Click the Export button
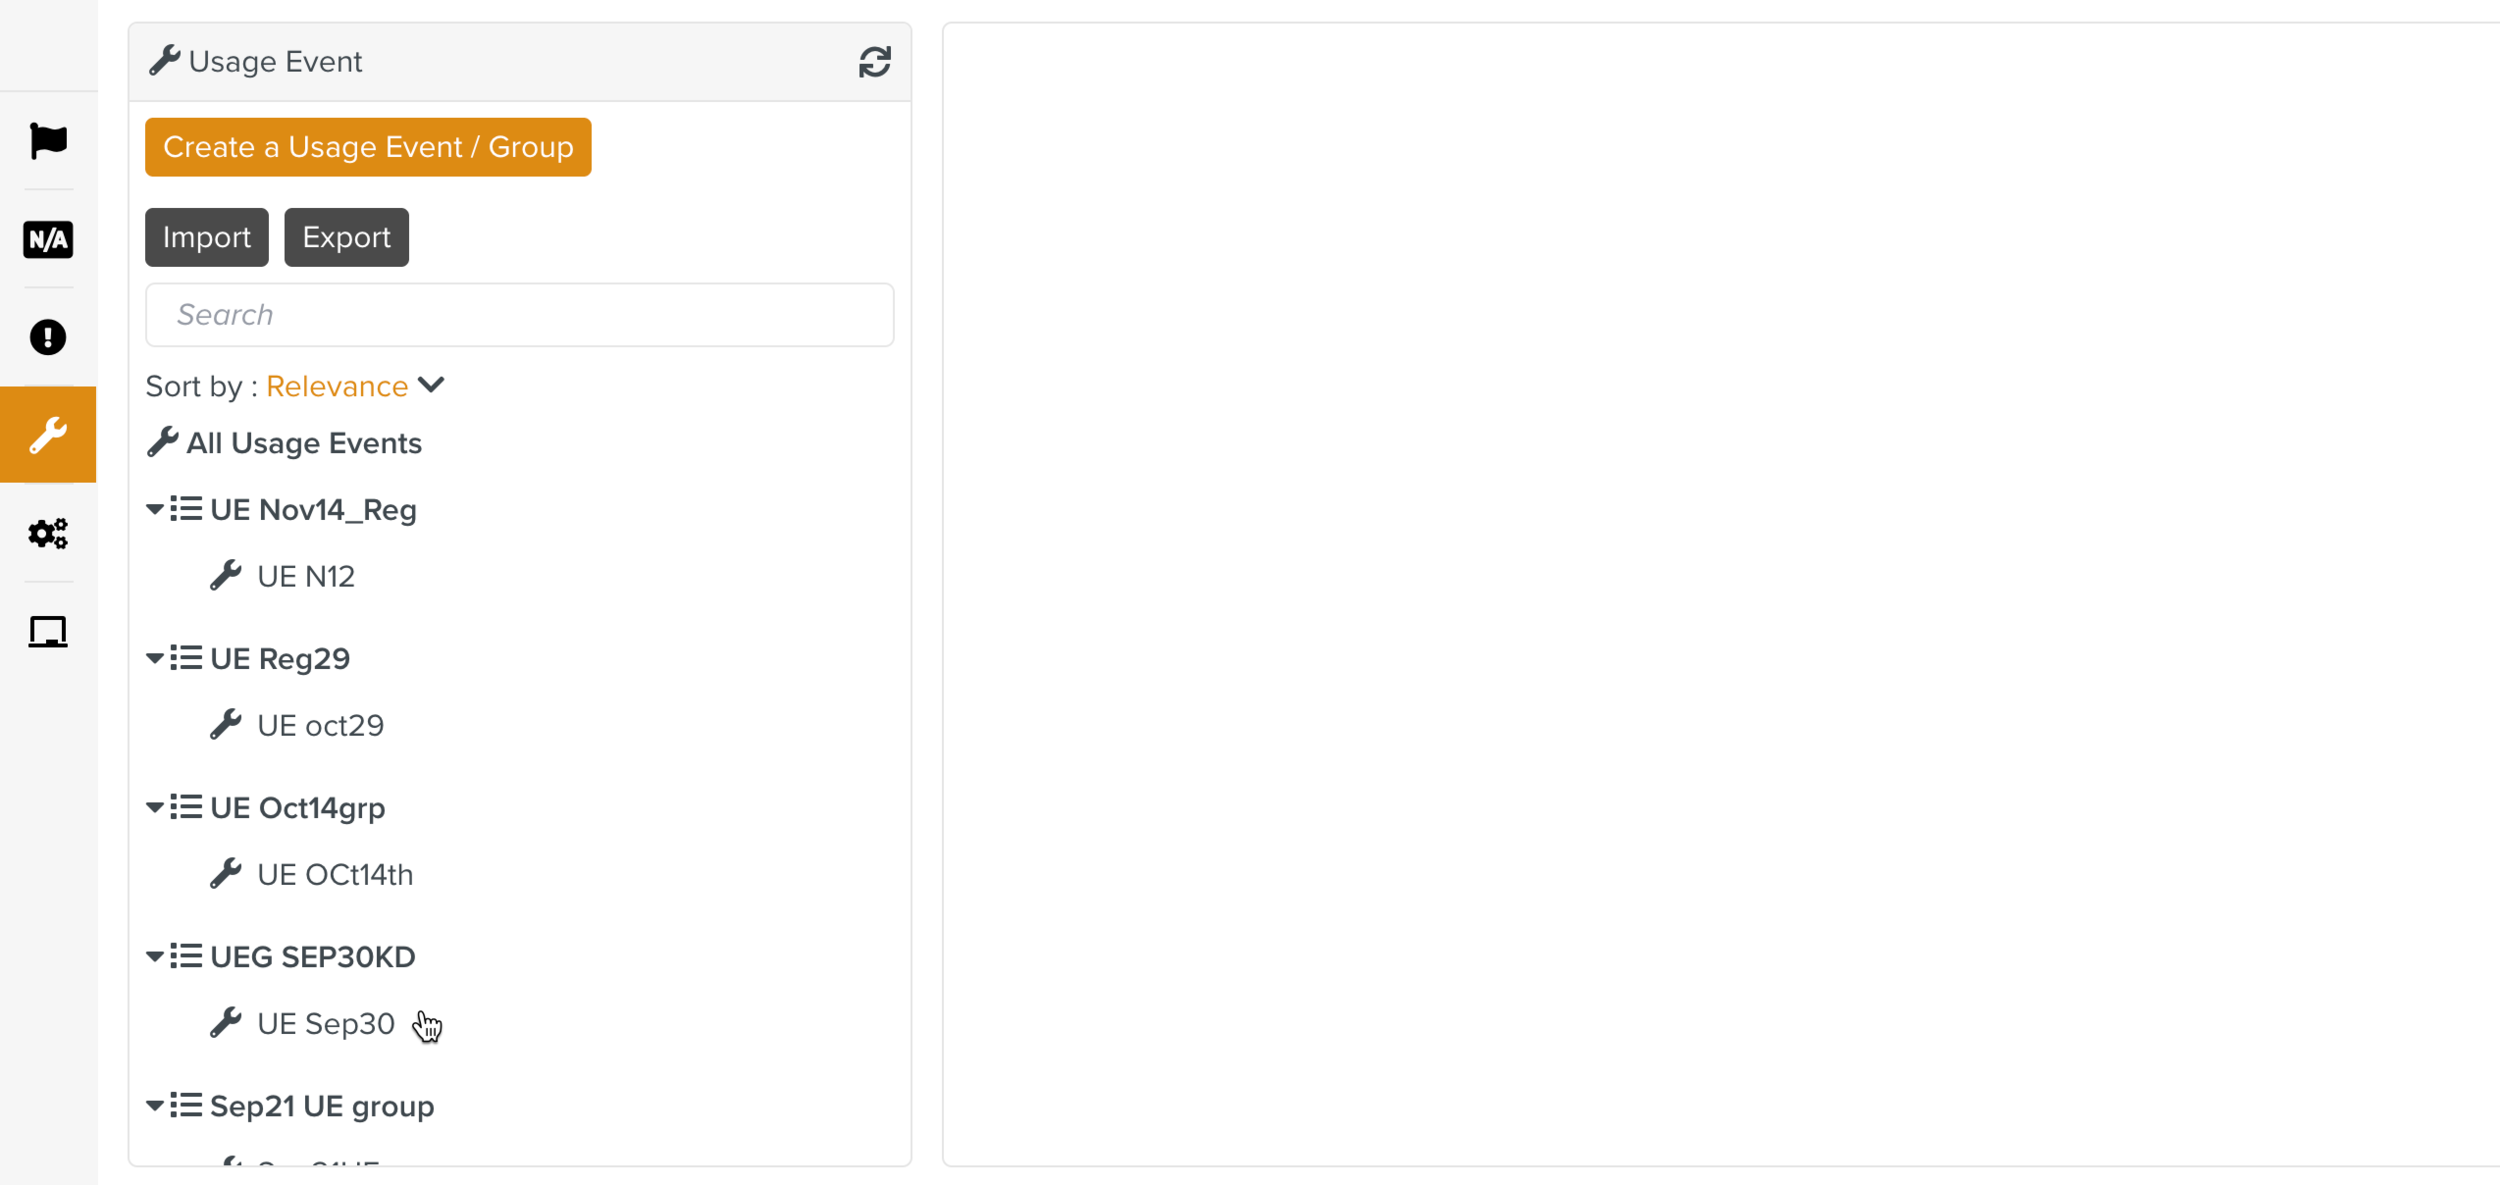The height and width of the screenshot is (1185, 2500). [346, 237]
